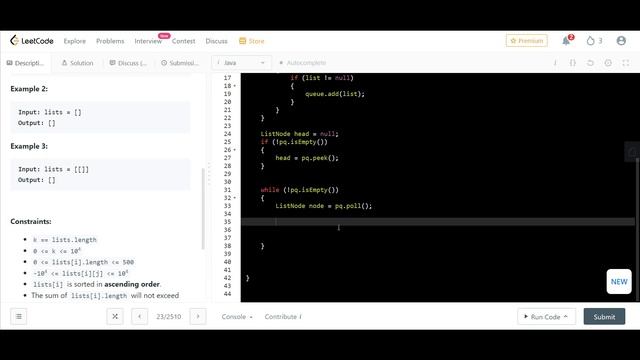Open the Interview menu

click(148, 41)
